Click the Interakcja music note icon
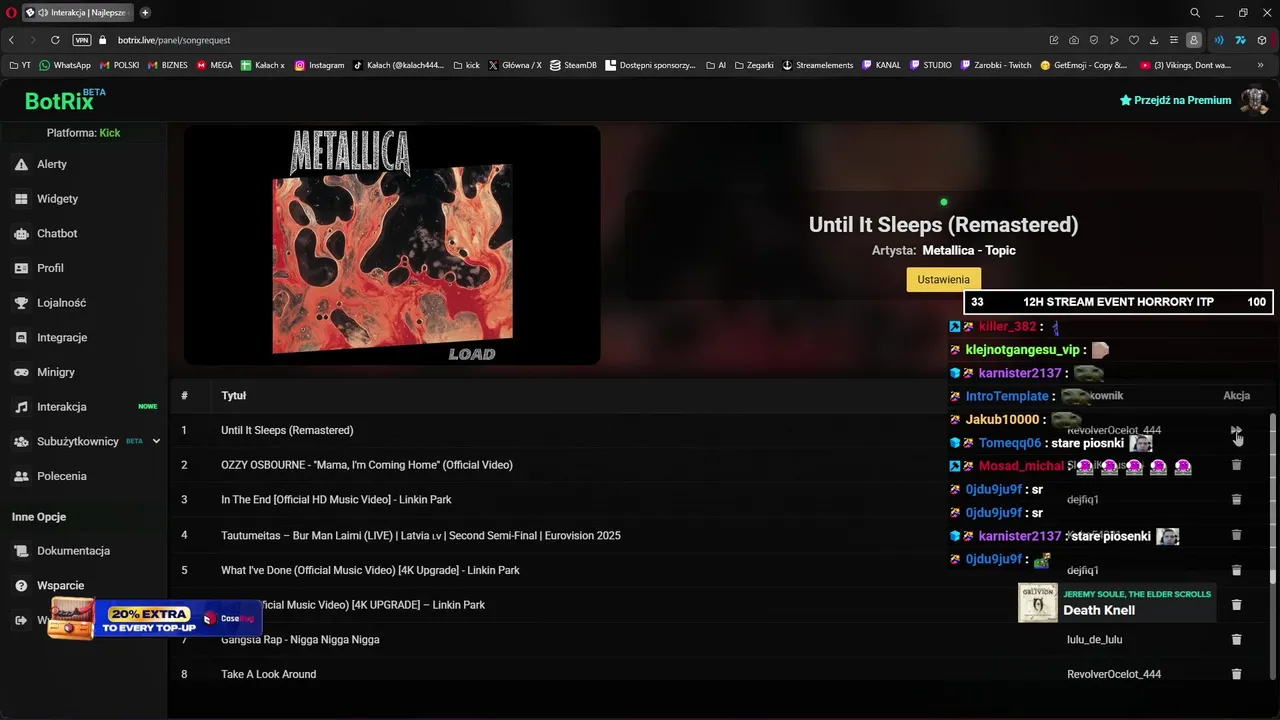This screenshot has width=1280, height=720. tap(21, 407)
